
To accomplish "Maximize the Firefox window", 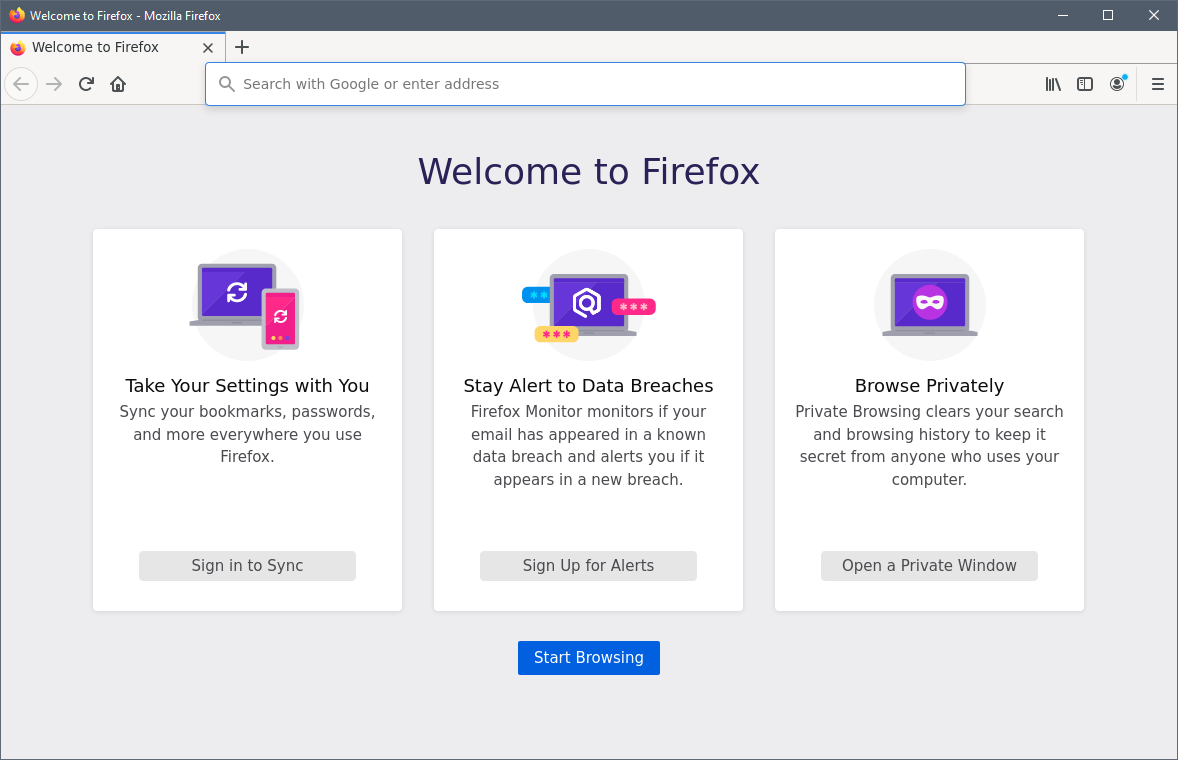I will 1108,15.
